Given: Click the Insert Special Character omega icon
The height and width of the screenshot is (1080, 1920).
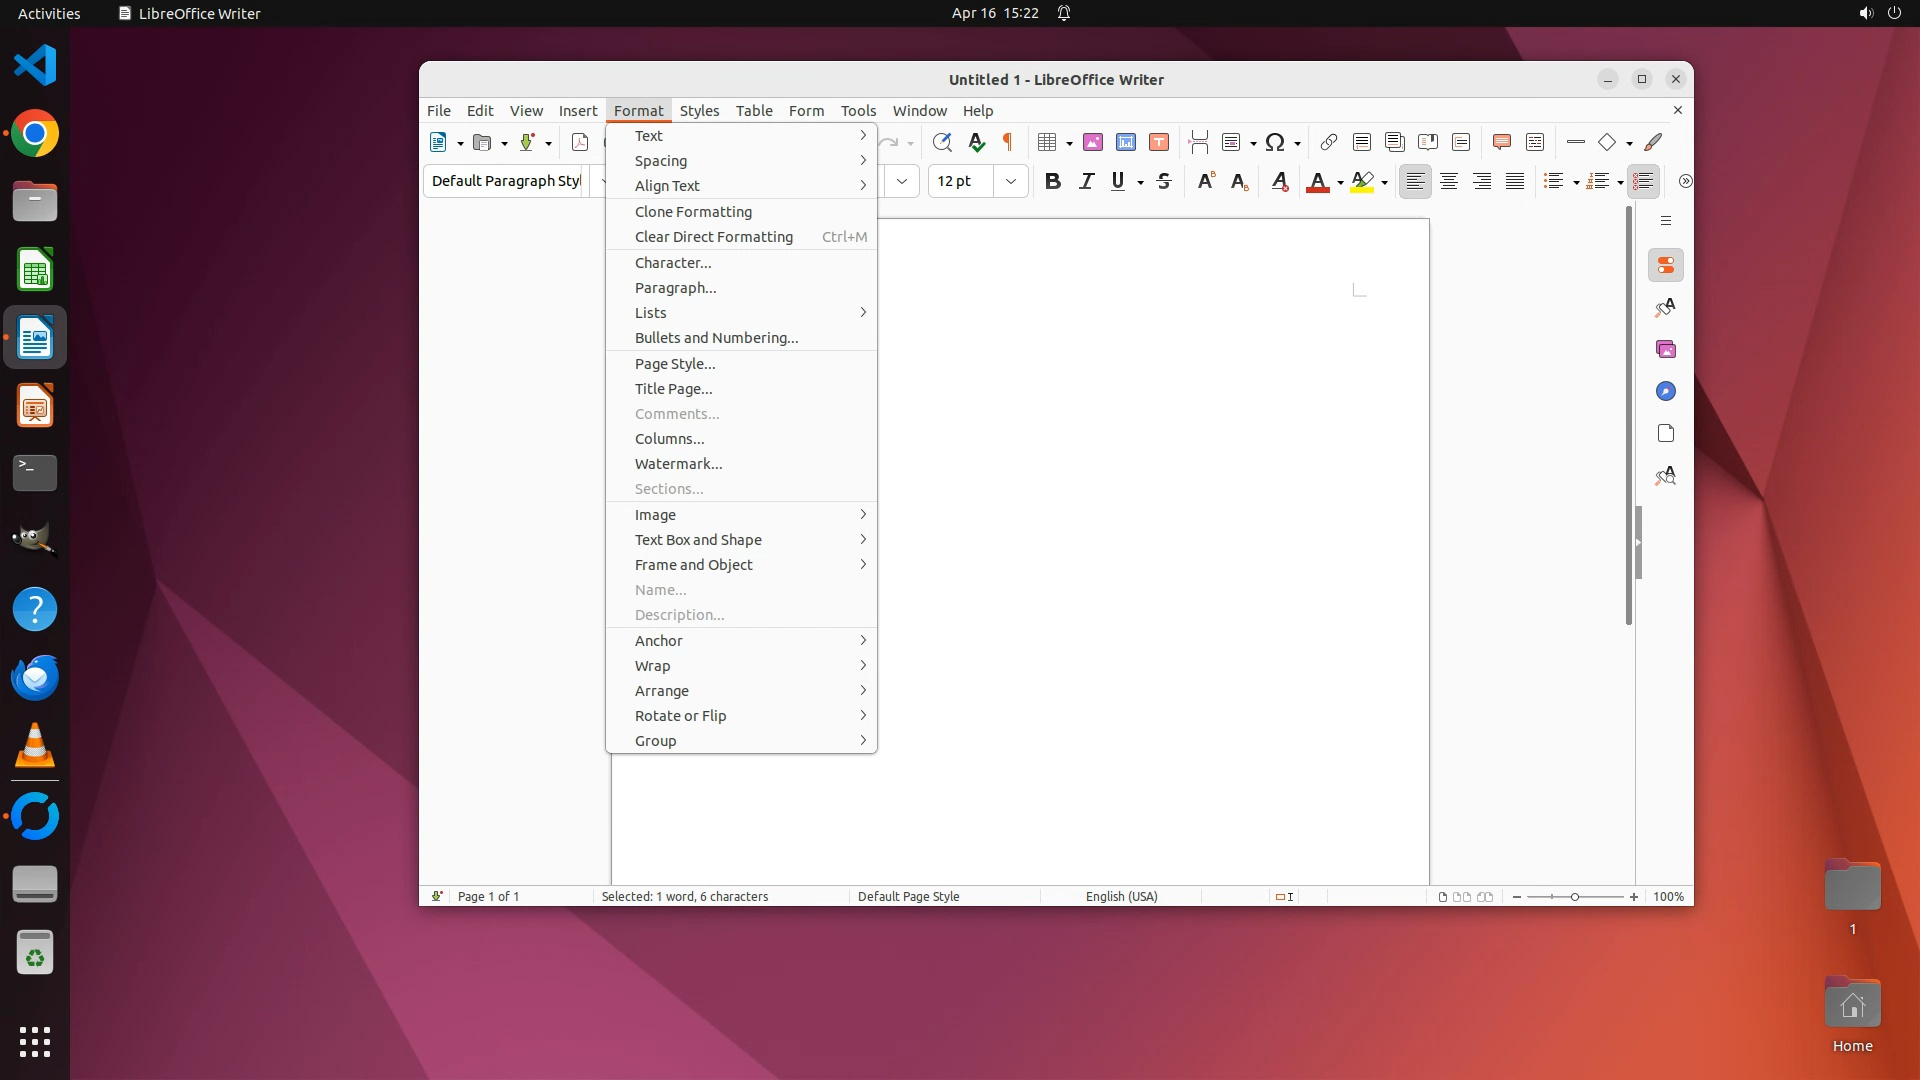Looking at the screenshot, I should 1274,142.
